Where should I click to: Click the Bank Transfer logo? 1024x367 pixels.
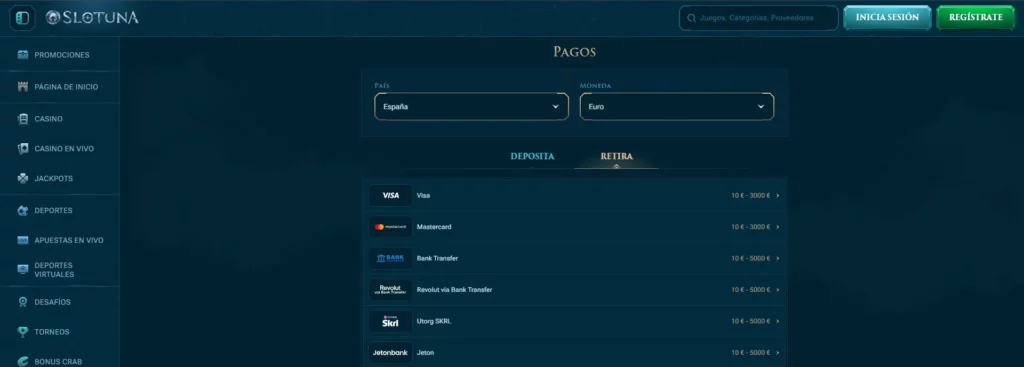pyautogui.click(x=391, y=258)
